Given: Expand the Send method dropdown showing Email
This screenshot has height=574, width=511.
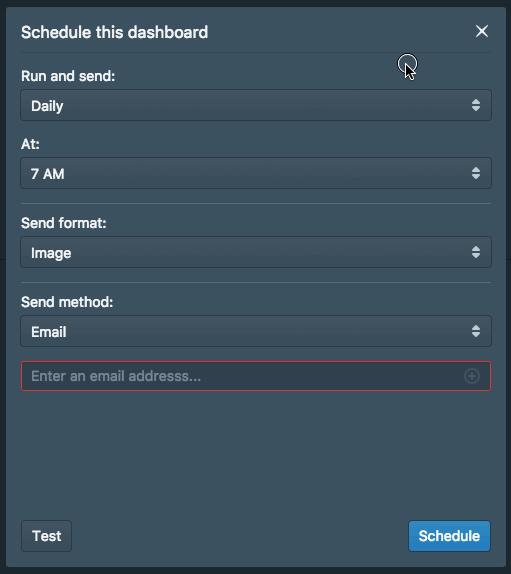Looking at the screenshot, I should point(256,331).
